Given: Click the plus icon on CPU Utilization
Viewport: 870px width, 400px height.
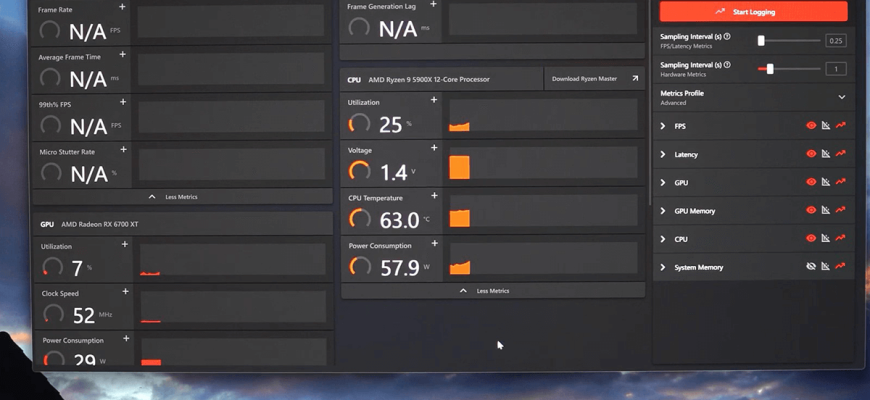Looking at the screenshot, I should 434,100.
